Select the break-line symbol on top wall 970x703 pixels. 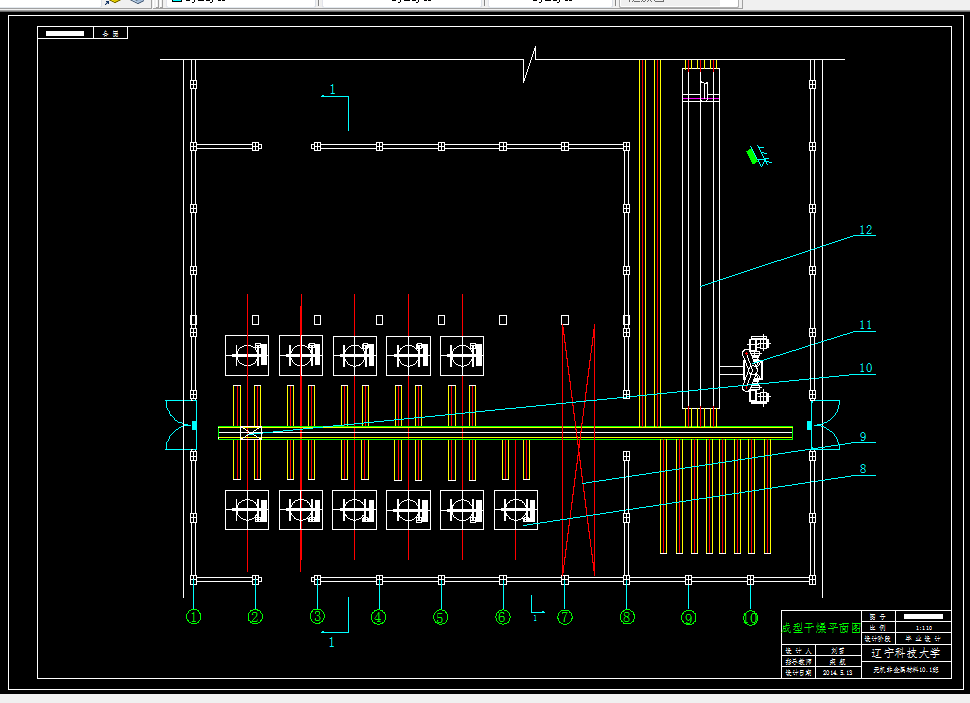(530, 64)
